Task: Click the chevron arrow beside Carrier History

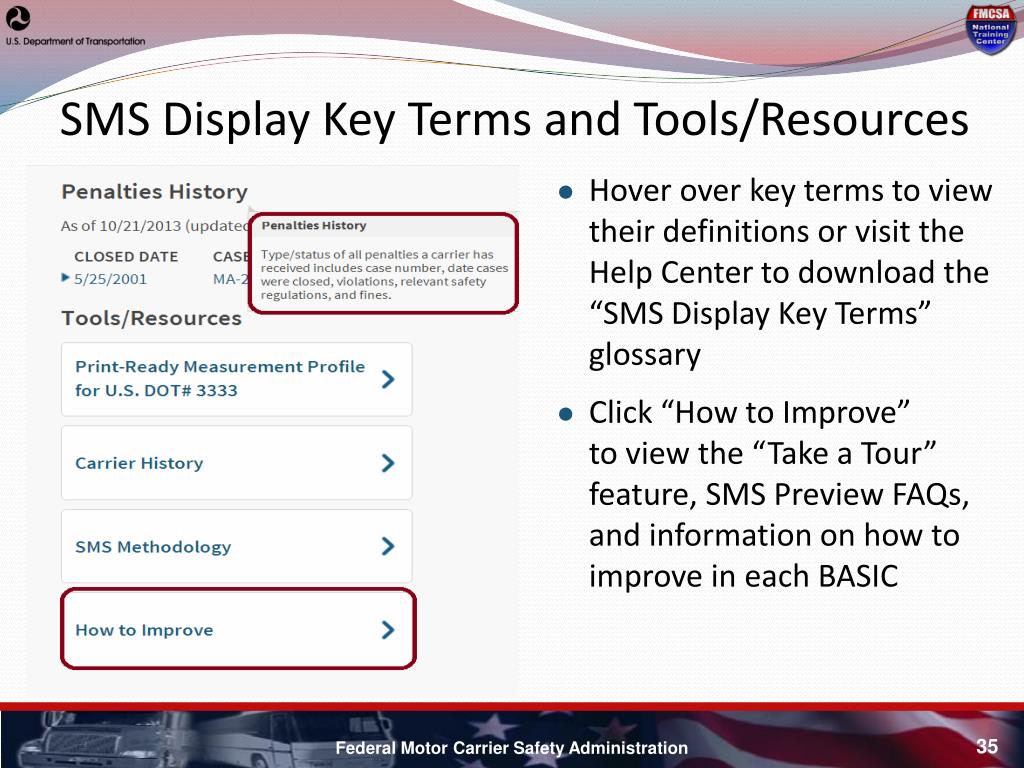Action: (x=388, y=463)
